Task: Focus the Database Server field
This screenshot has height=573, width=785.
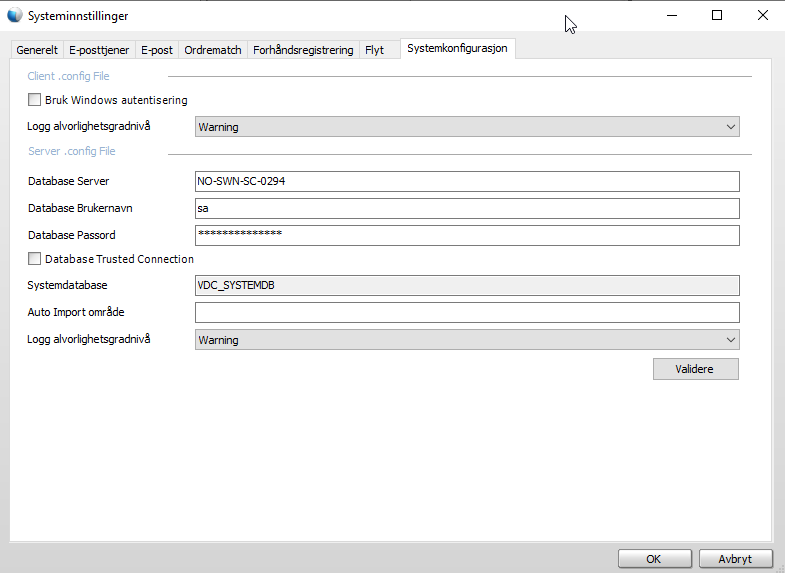Action: pyautogui.click(x=467, y=181)
